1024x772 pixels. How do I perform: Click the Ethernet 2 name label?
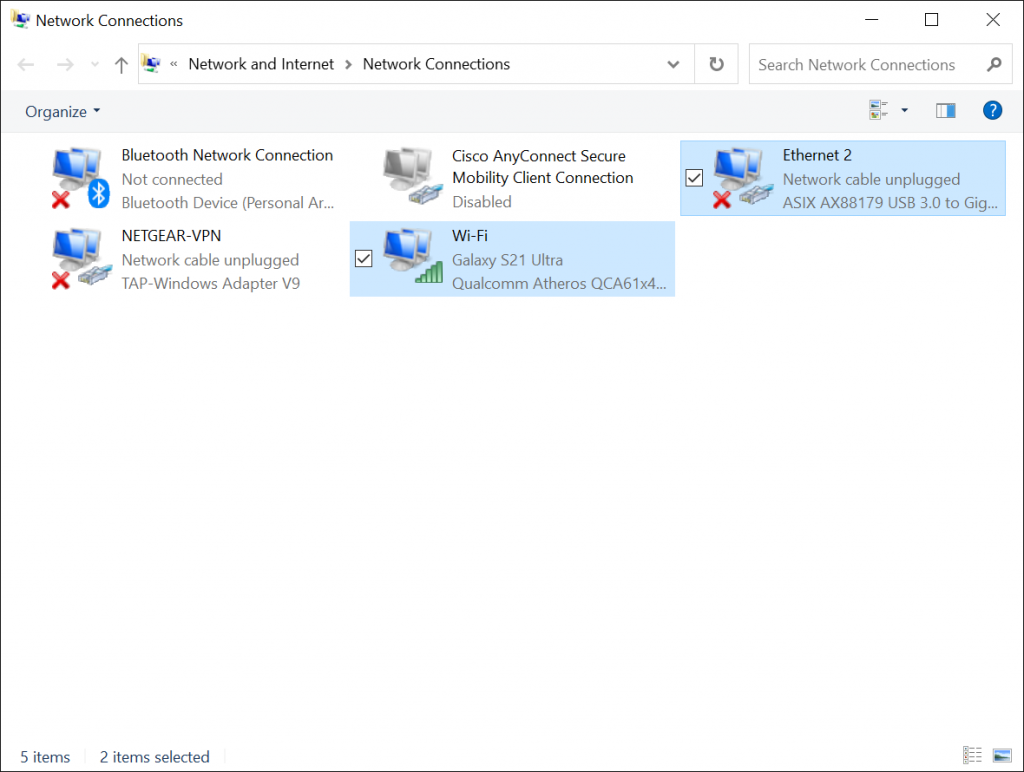[817, 155]
